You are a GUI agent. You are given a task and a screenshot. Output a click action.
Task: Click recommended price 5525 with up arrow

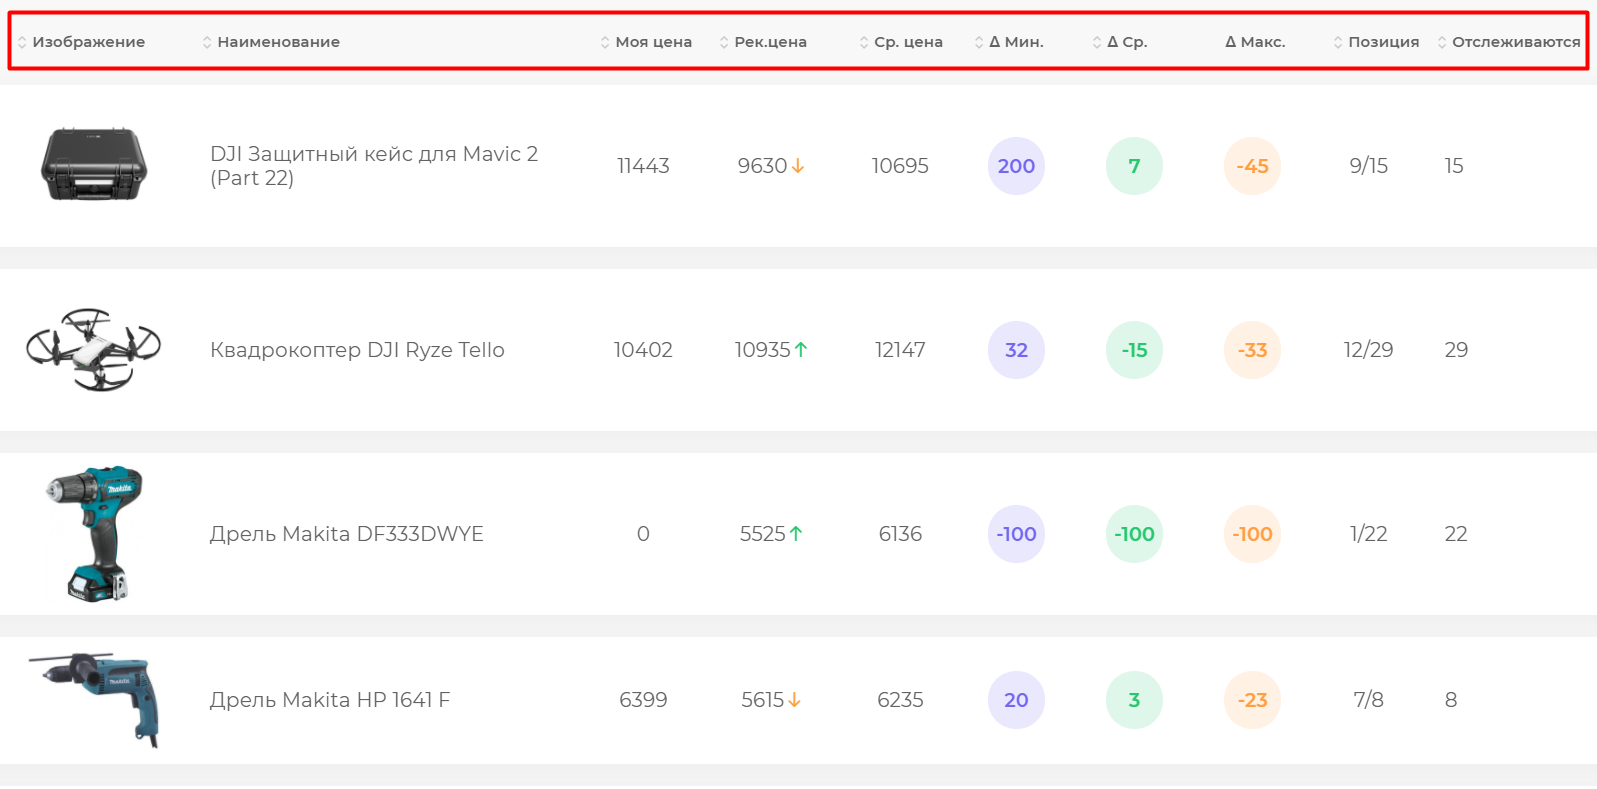pyautogui.click(x=770, y=534)
